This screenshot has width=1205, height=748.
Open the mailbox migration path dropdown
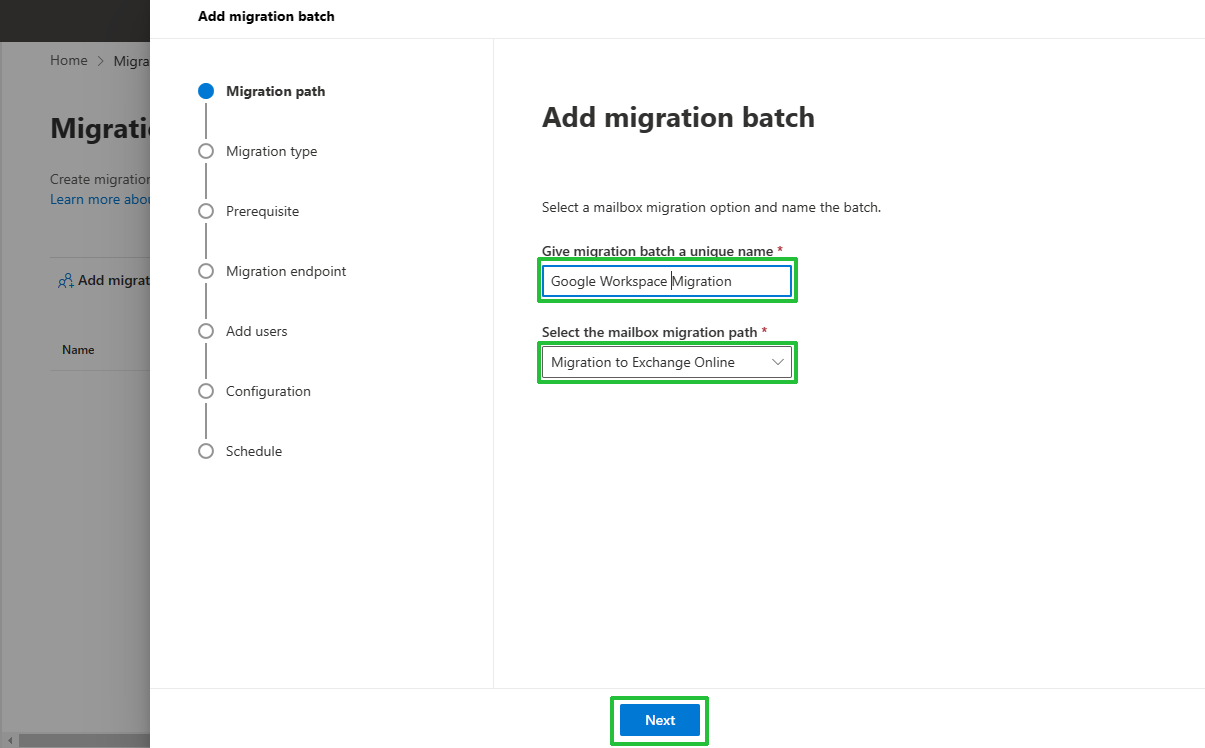click(667, 362)
